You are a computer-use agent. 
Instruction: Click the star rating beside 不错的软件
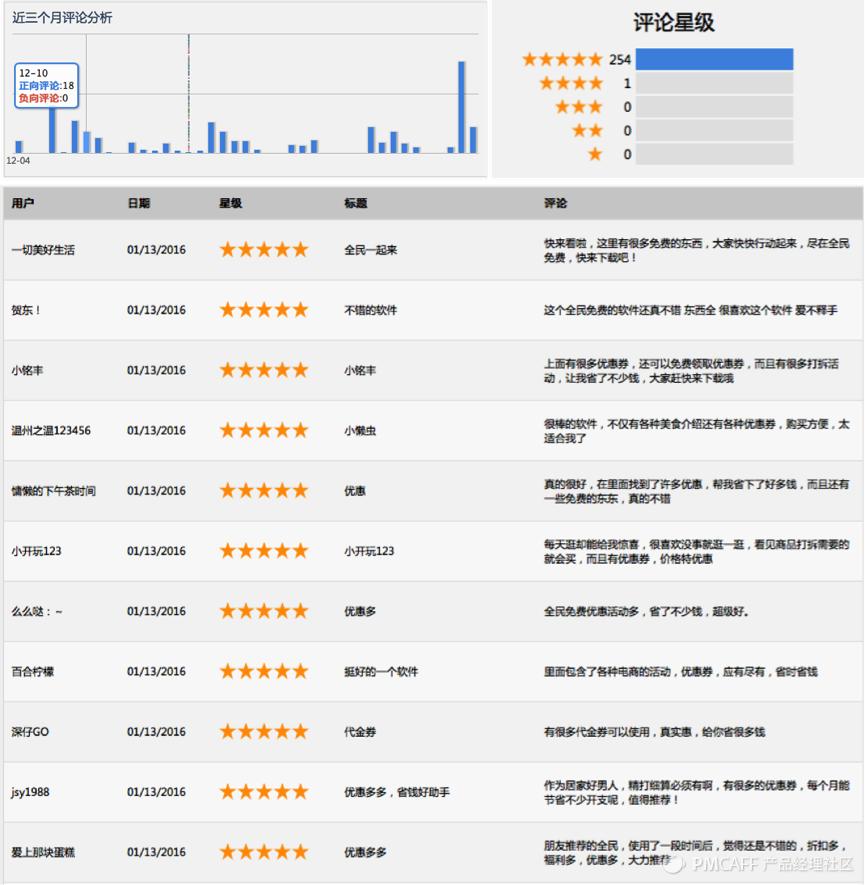(x=264, y=309)
